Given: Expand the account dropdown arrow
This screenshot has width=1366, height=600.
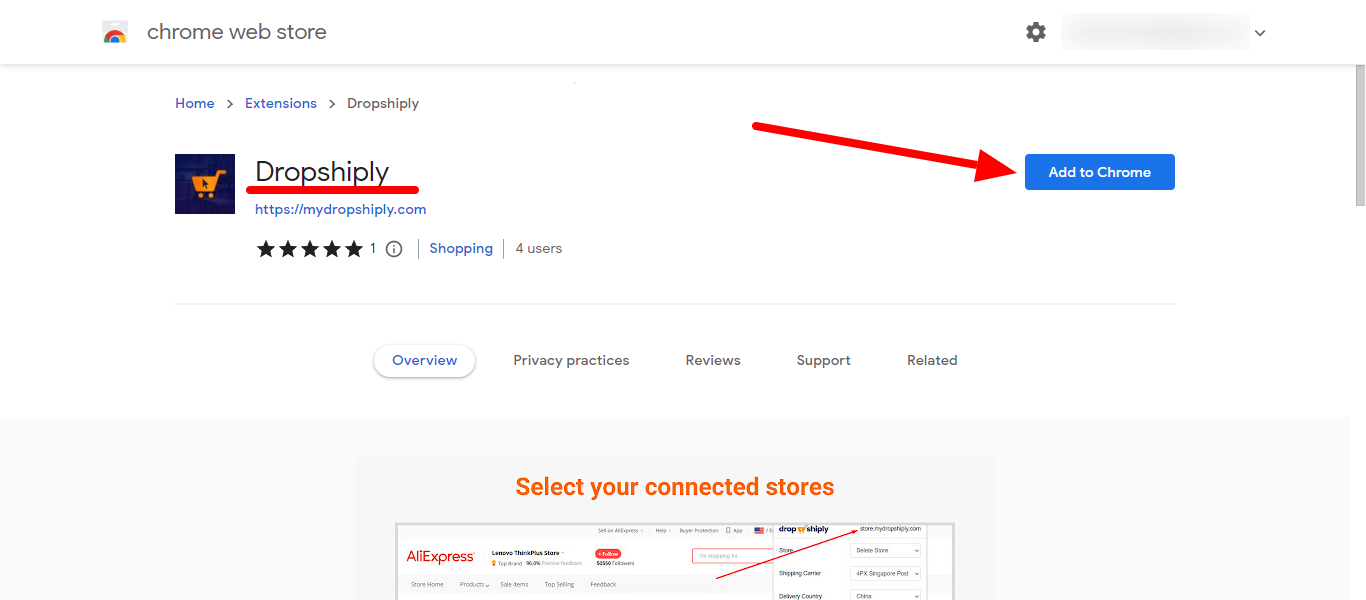Looking at the screenshot, I should pyautogui.click(x=1260, y=33).
